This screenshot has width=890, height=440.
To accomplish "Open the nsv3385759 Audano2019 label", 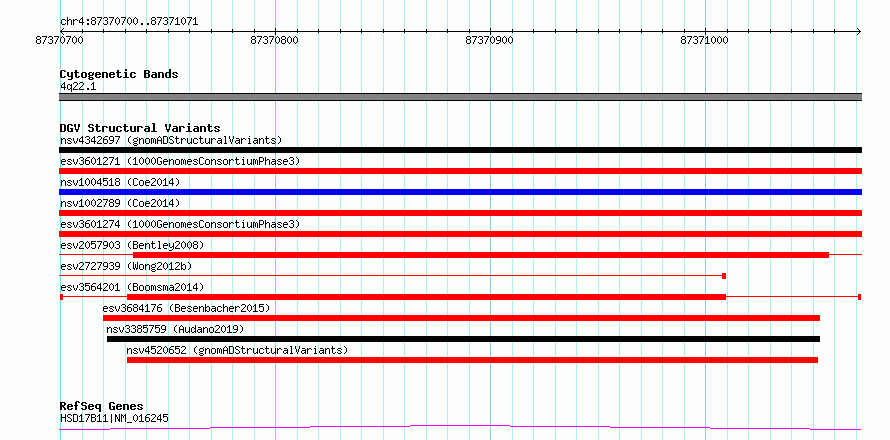I will (x=175, y=329).
